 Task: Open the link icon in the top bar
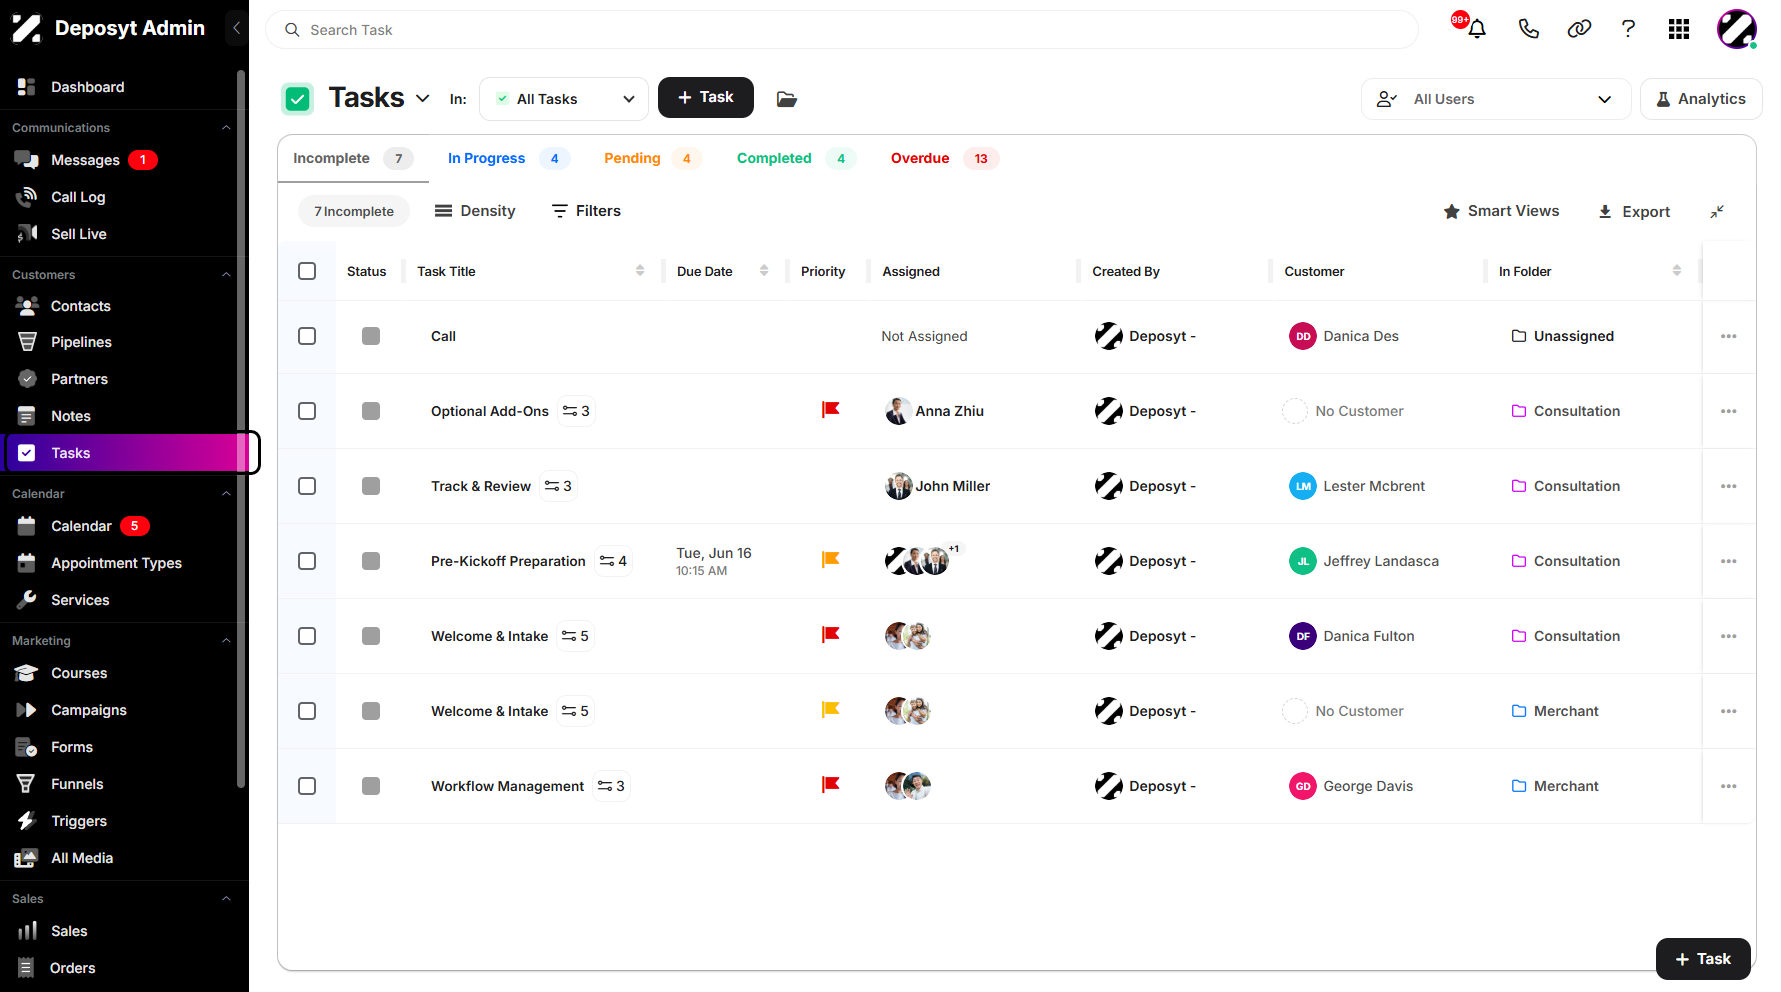coord(1579,29)
